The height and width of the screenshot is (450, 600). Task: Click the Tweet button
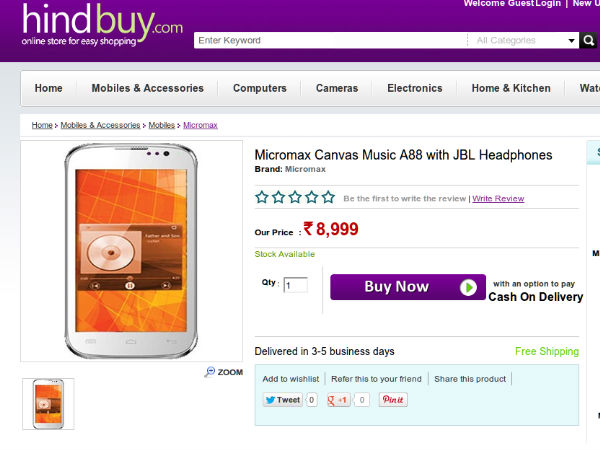pos(283,400)
